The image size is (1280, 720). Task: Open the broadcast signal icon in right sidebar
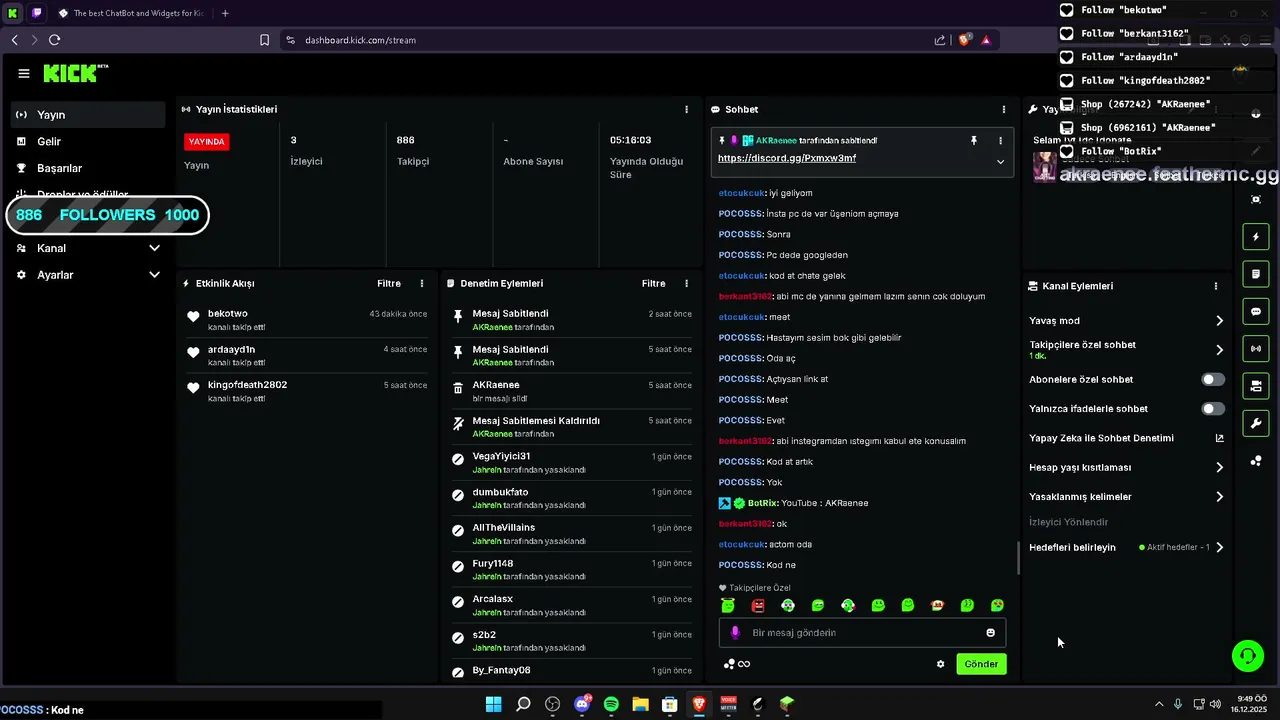[1256, 348]
